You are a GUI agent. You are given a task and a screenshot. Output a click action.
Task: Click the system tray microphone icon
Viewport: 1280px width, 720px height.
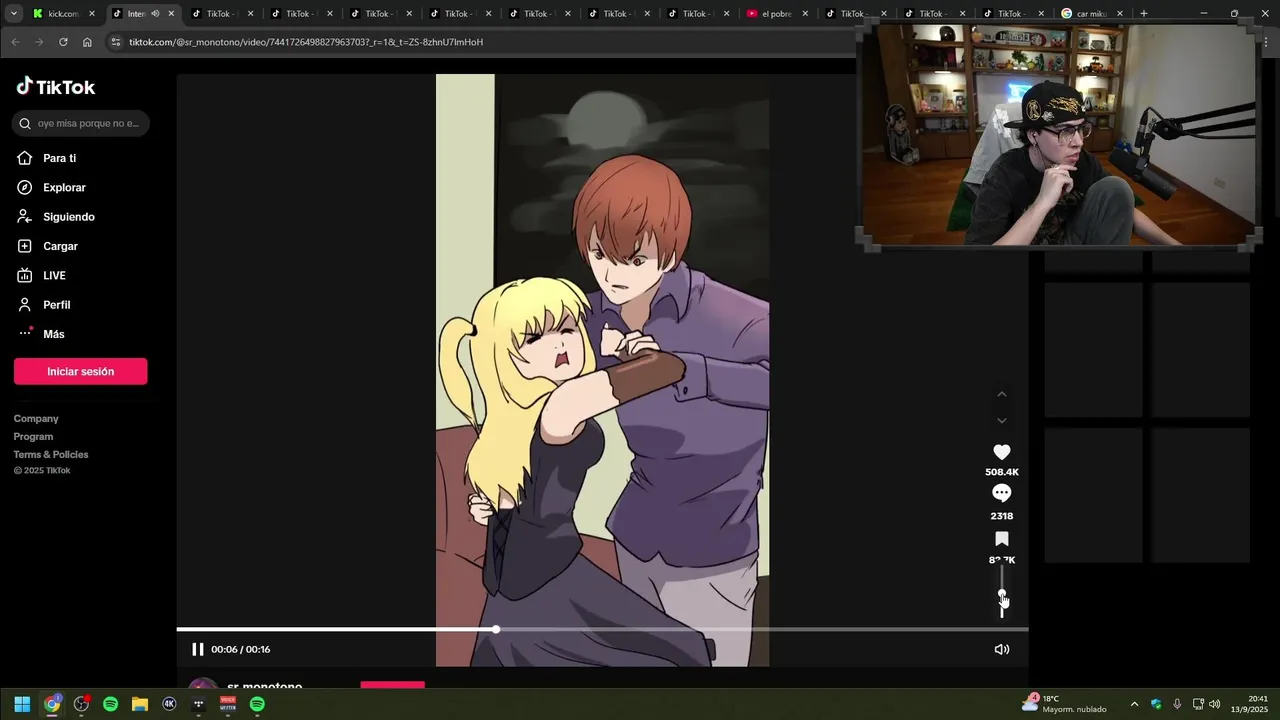point(1177,704)
